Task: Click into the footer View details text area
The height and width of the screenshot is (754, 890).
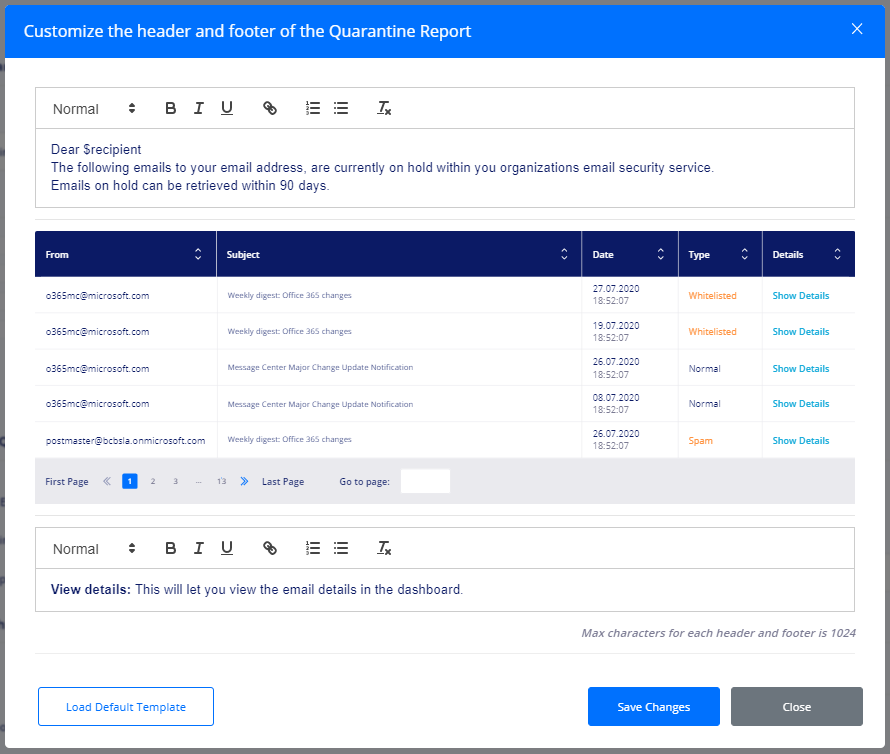Action: pos(445,589)
